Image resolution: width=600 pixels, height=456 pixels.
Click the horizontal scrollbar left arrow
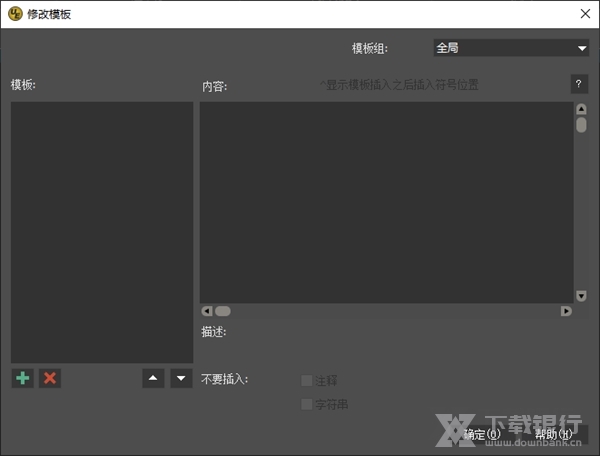click(207, 311)
